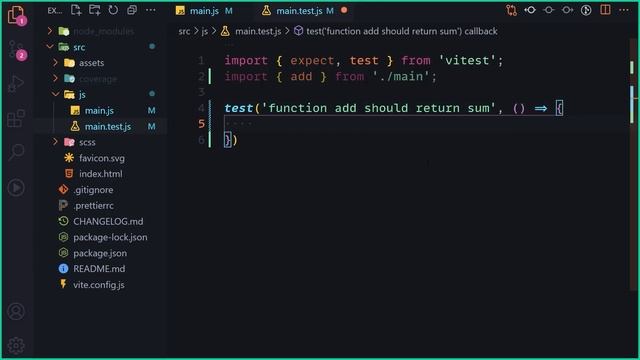Open index.html file
The height and width of the screenshot is (360, 640).
[100, 174]
